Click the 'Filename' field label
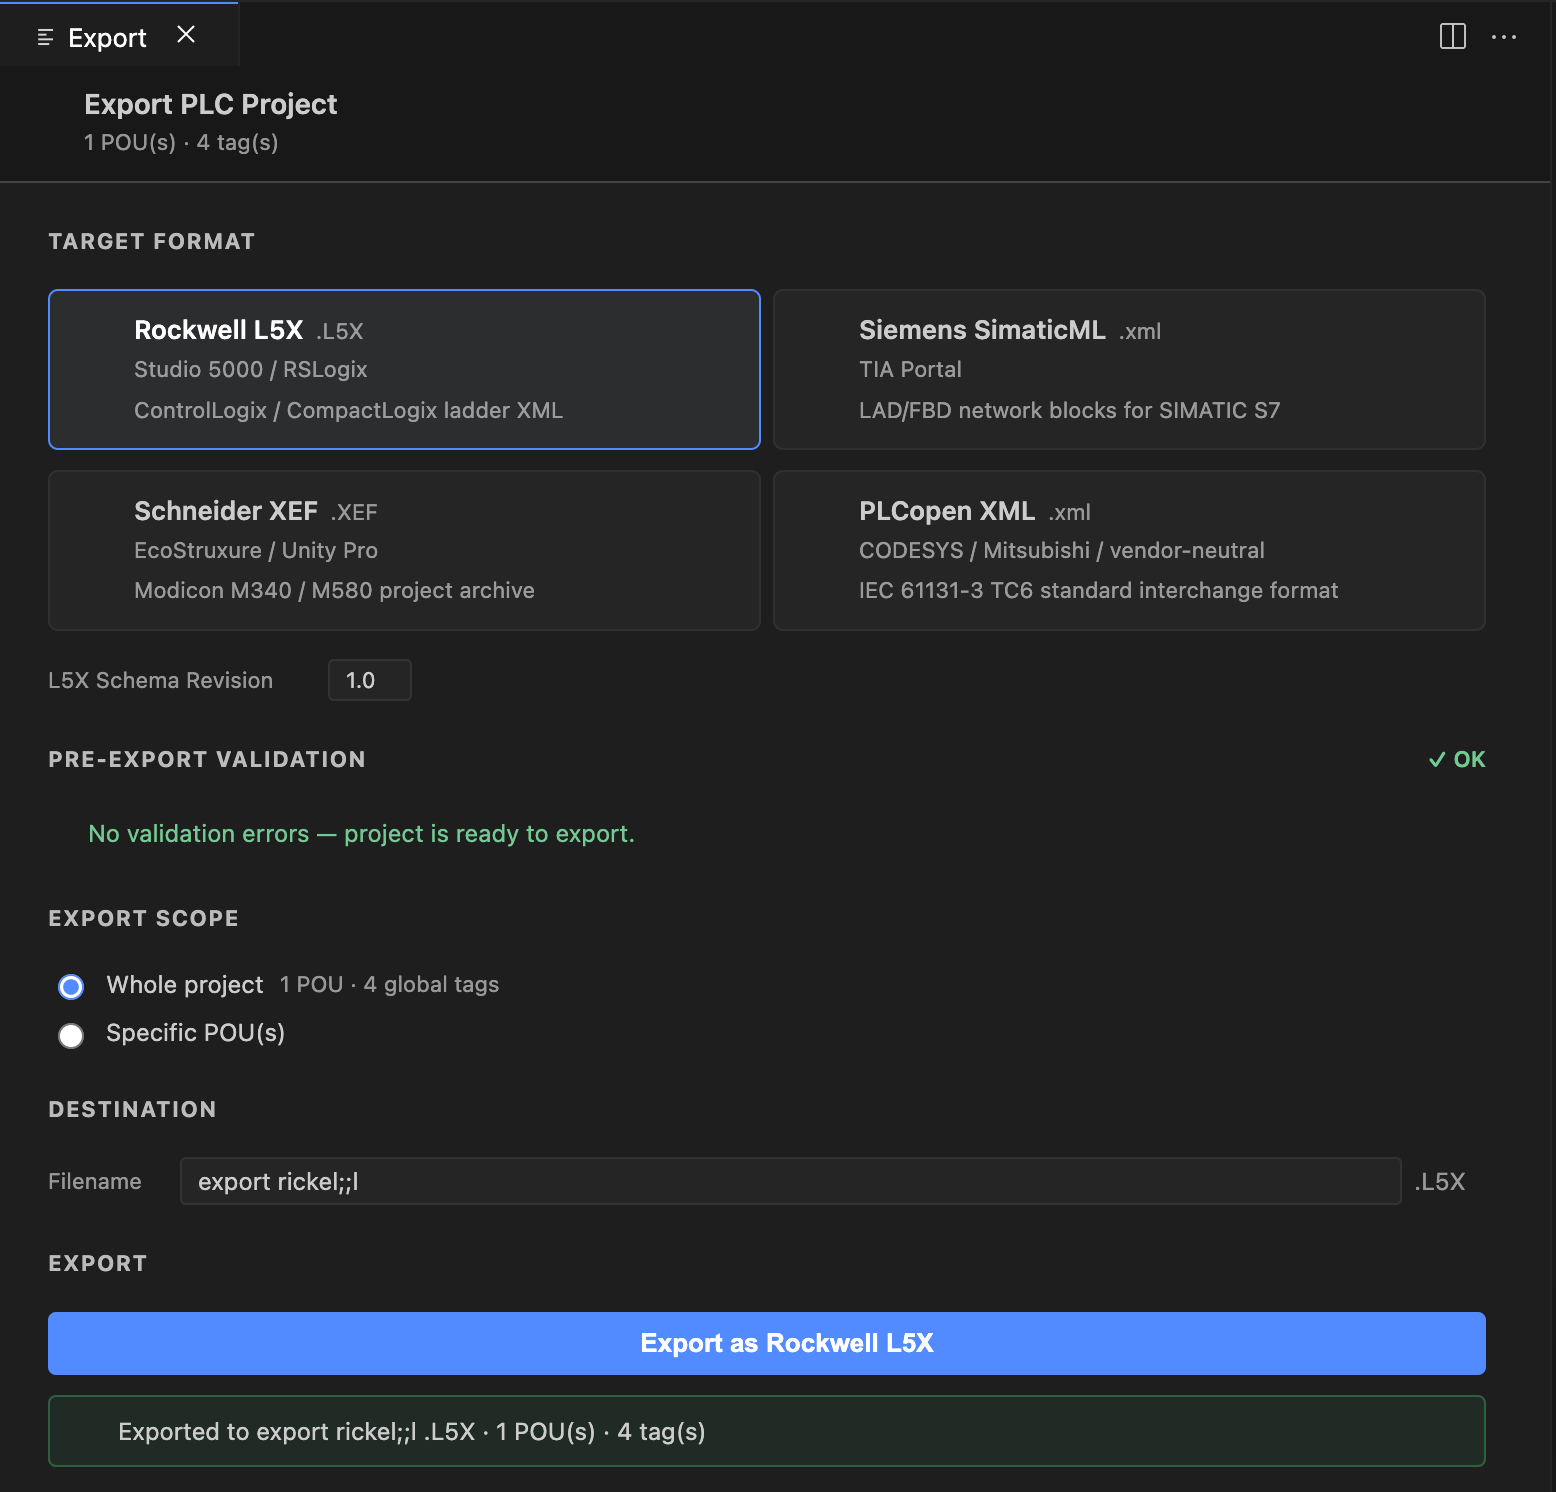Image resolution: width=1556 pixels, height=1492 pixels. click(95, 1181)
